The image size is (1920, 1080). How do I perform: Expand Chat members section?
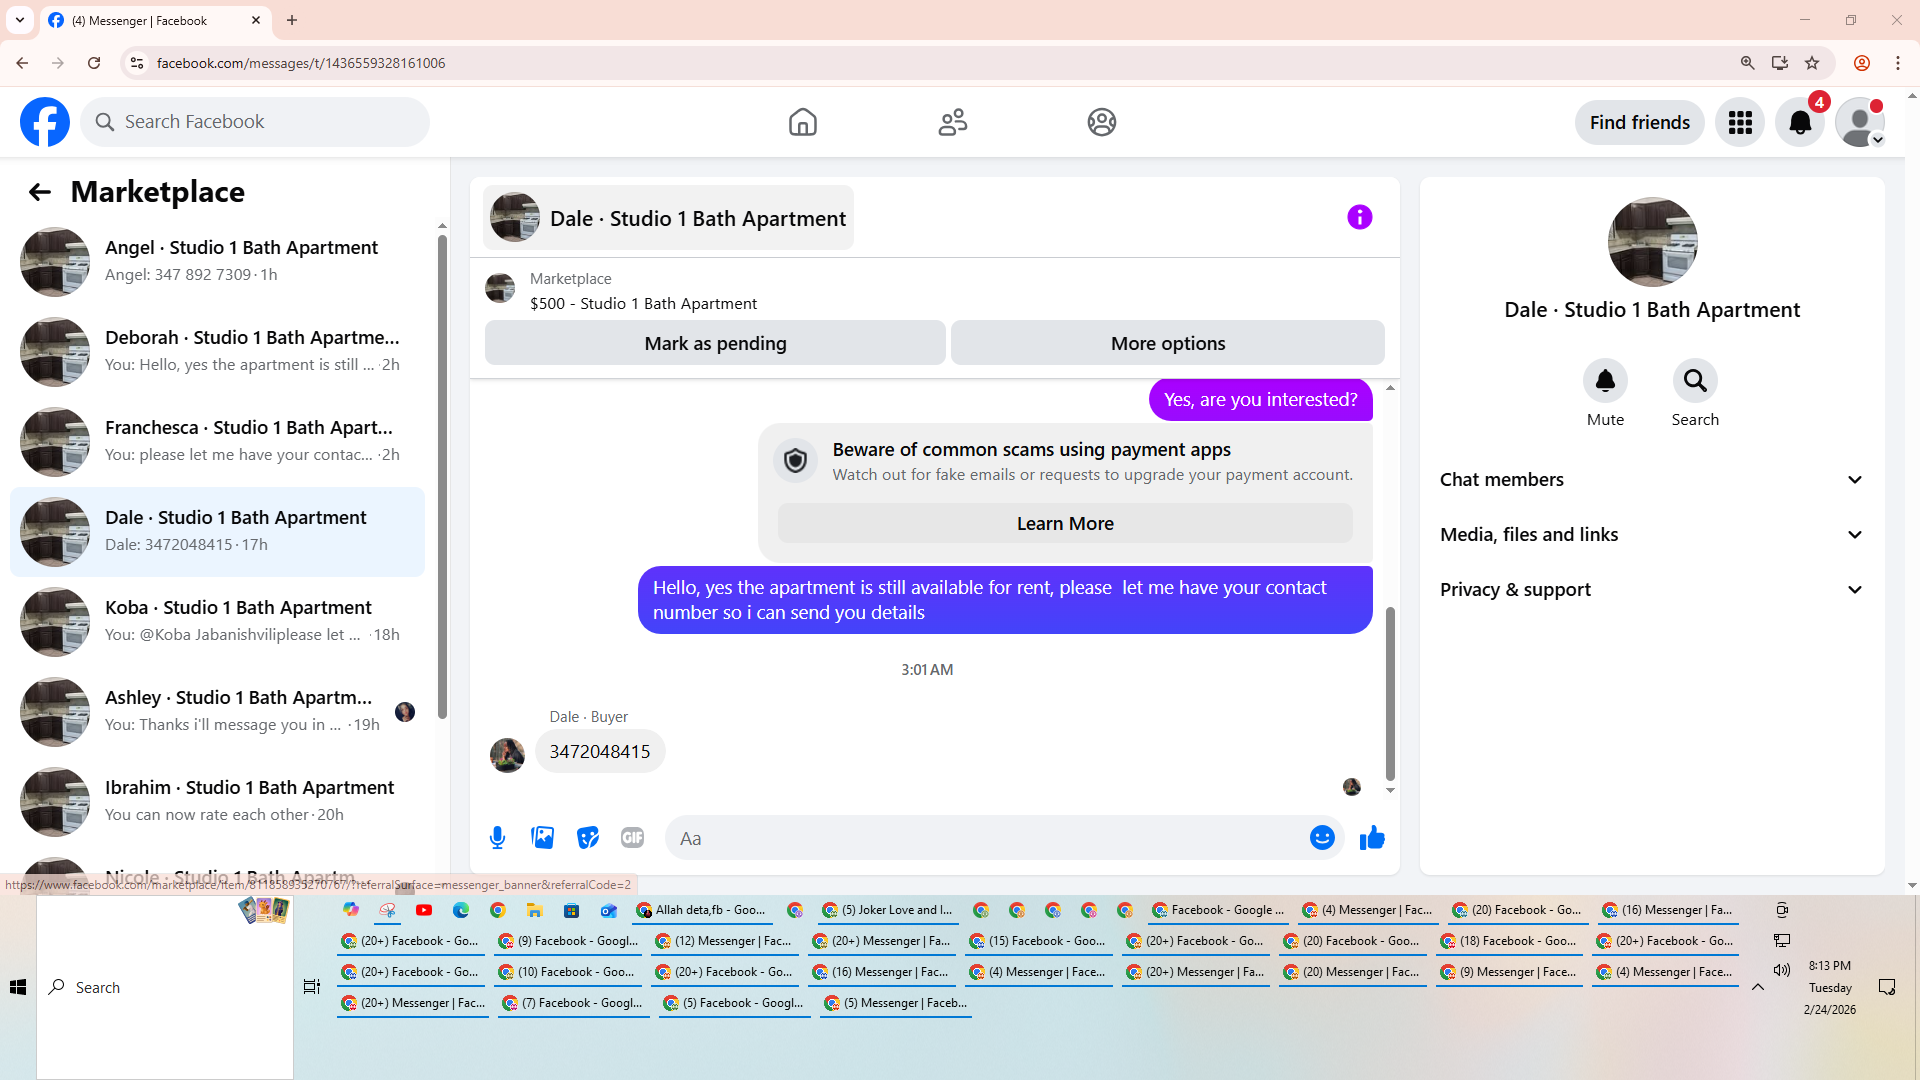[x=1652, y=480]
